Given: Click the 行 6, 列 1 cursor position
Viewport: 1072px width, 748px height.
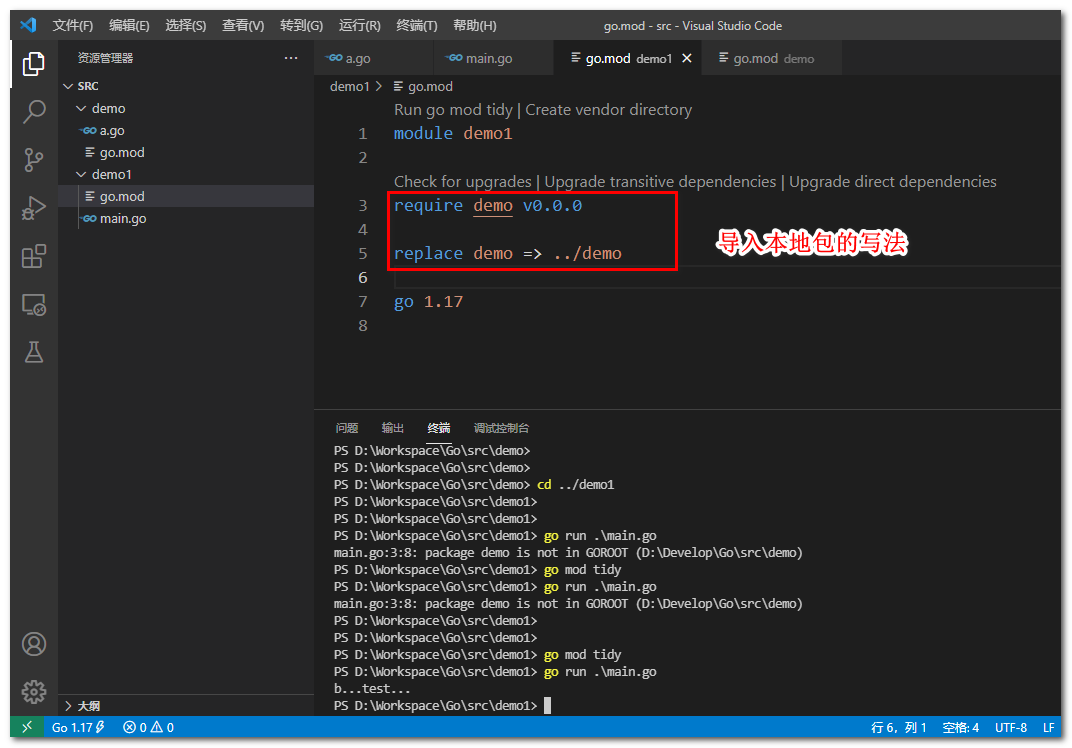Looking at the screenshot, I should [x=898, y=727].
